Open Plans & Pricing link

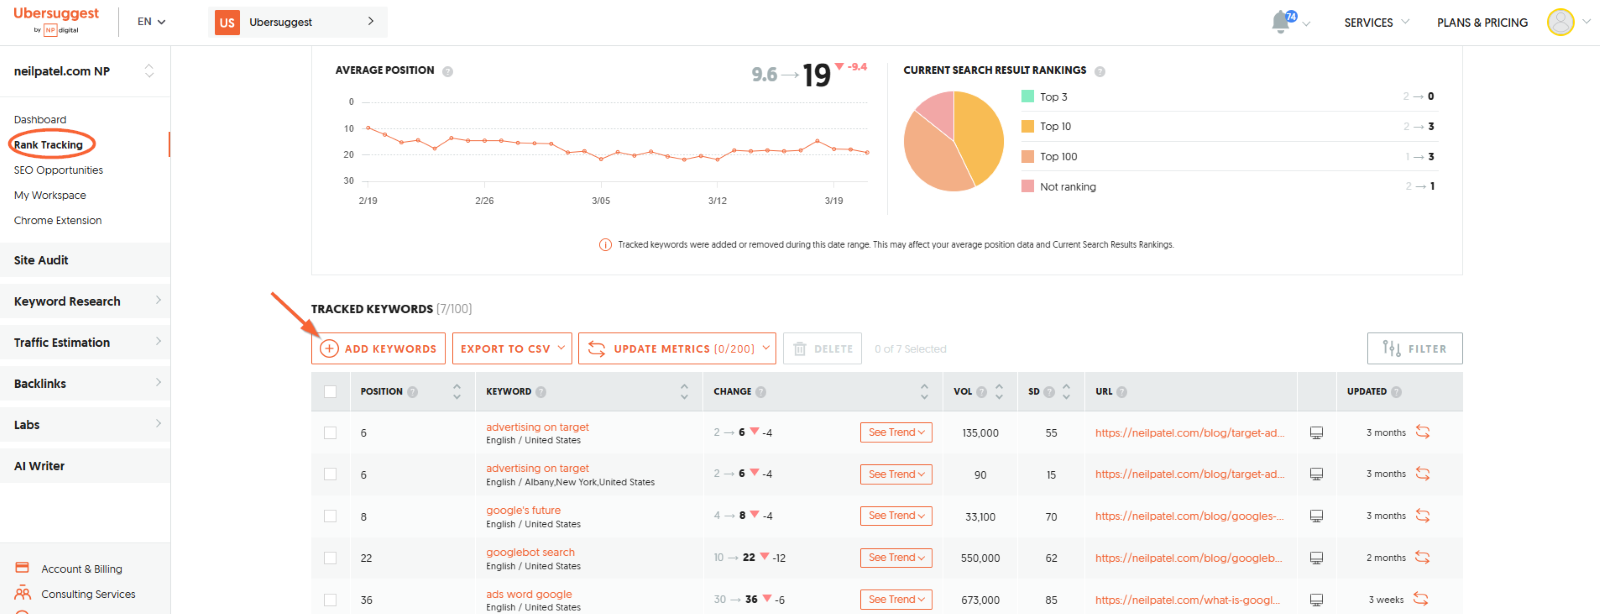click(x=1482, y=22)
